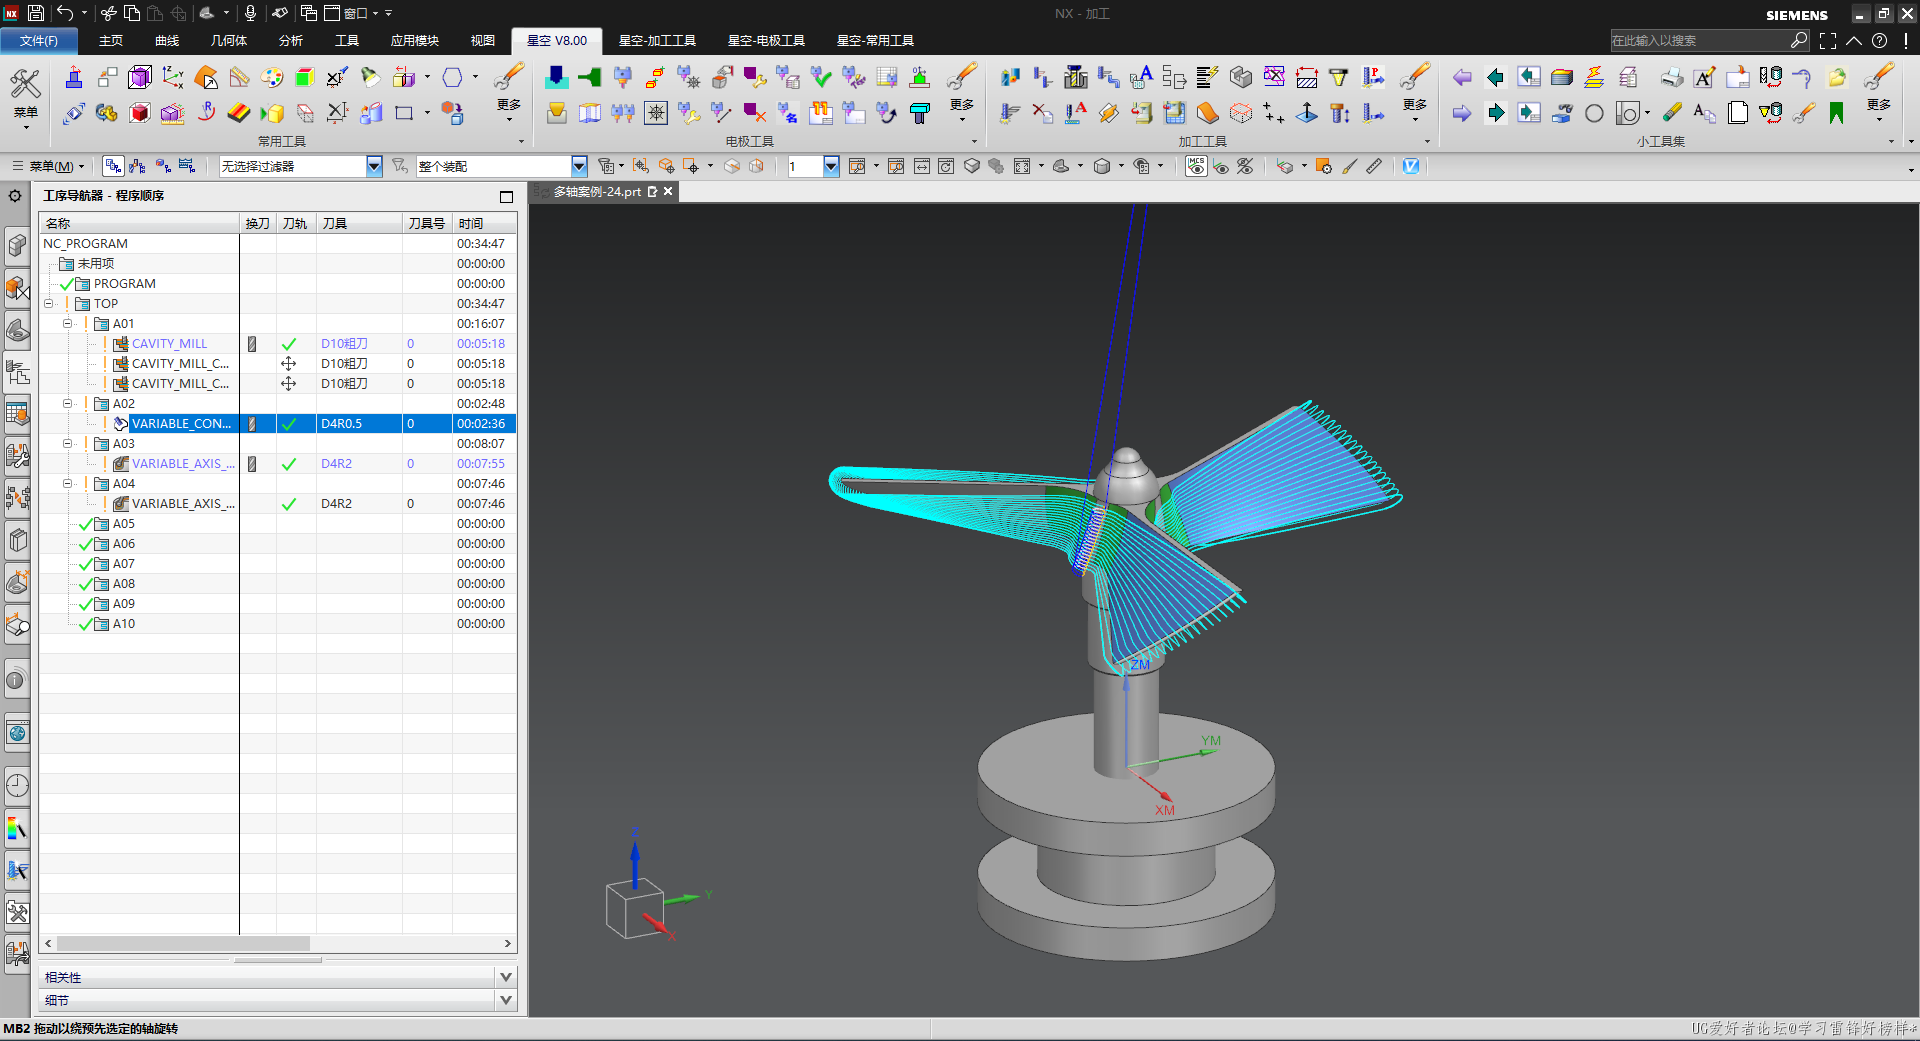Open the 文件(F) menu
Viewport: 1920px width, 1041px height.
39,41
